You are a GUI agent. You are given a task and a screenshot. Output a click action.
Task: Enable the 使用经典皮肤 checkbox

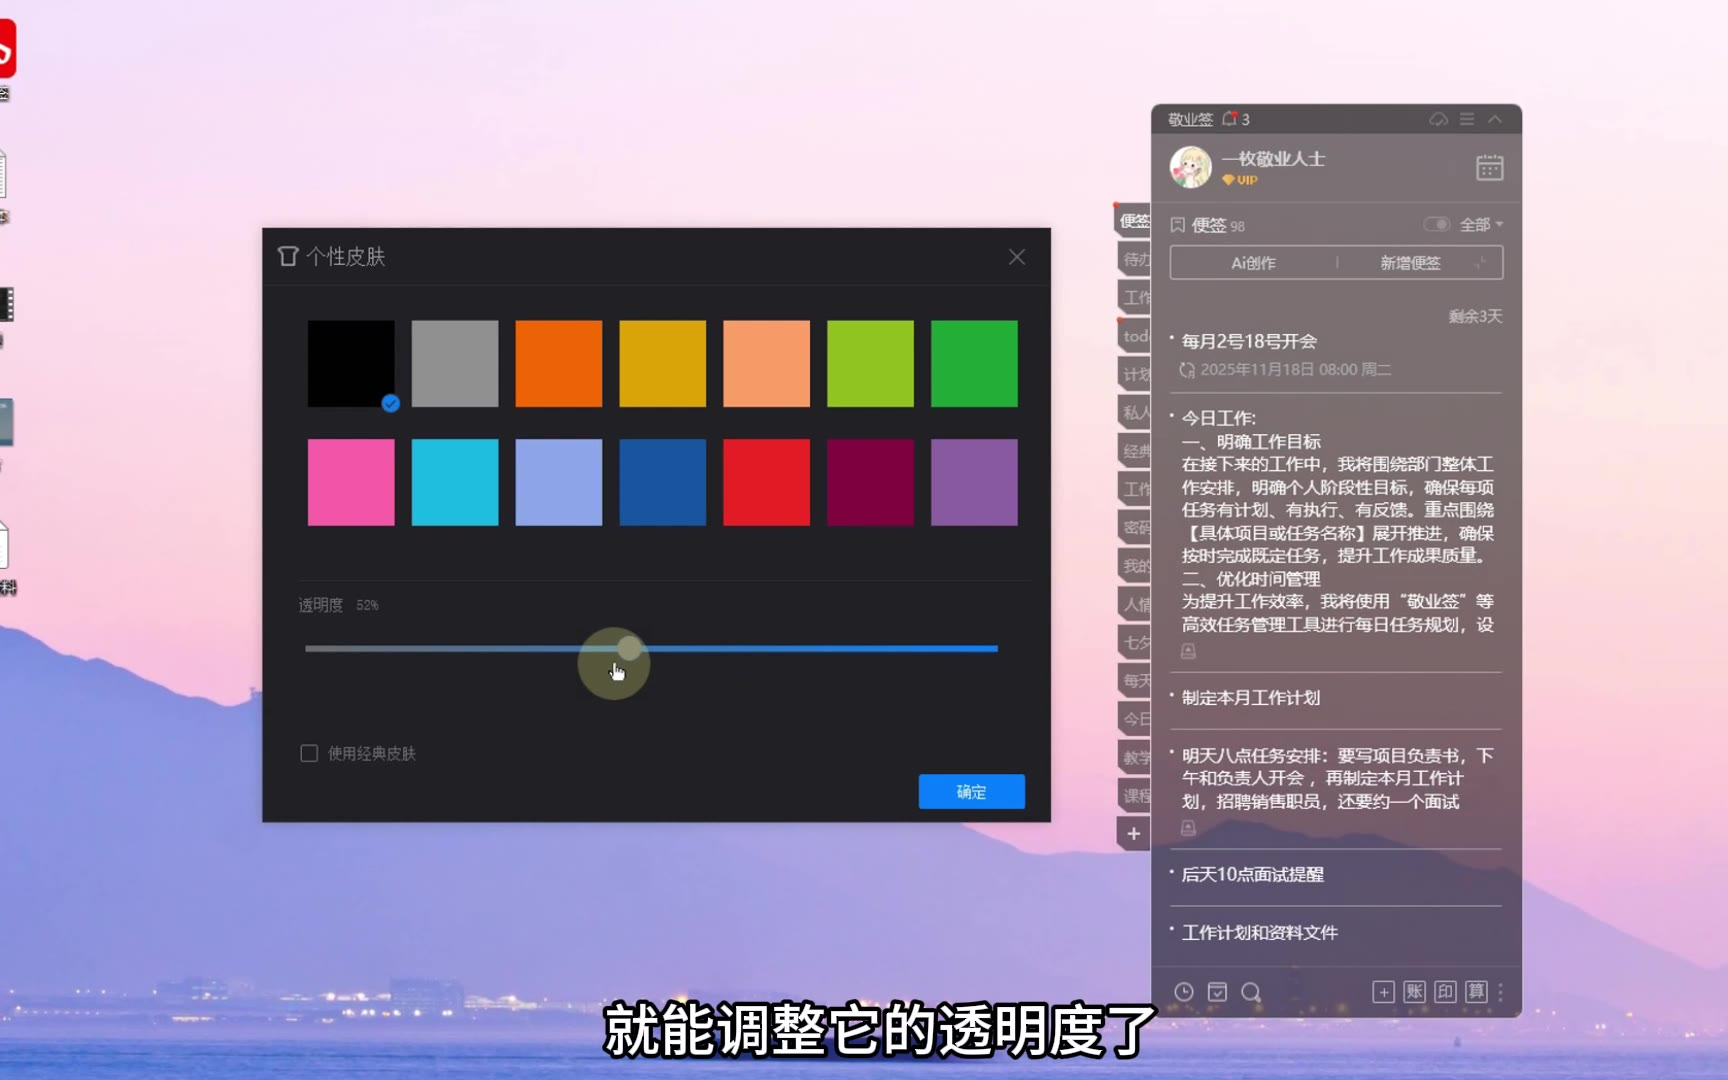309,753
